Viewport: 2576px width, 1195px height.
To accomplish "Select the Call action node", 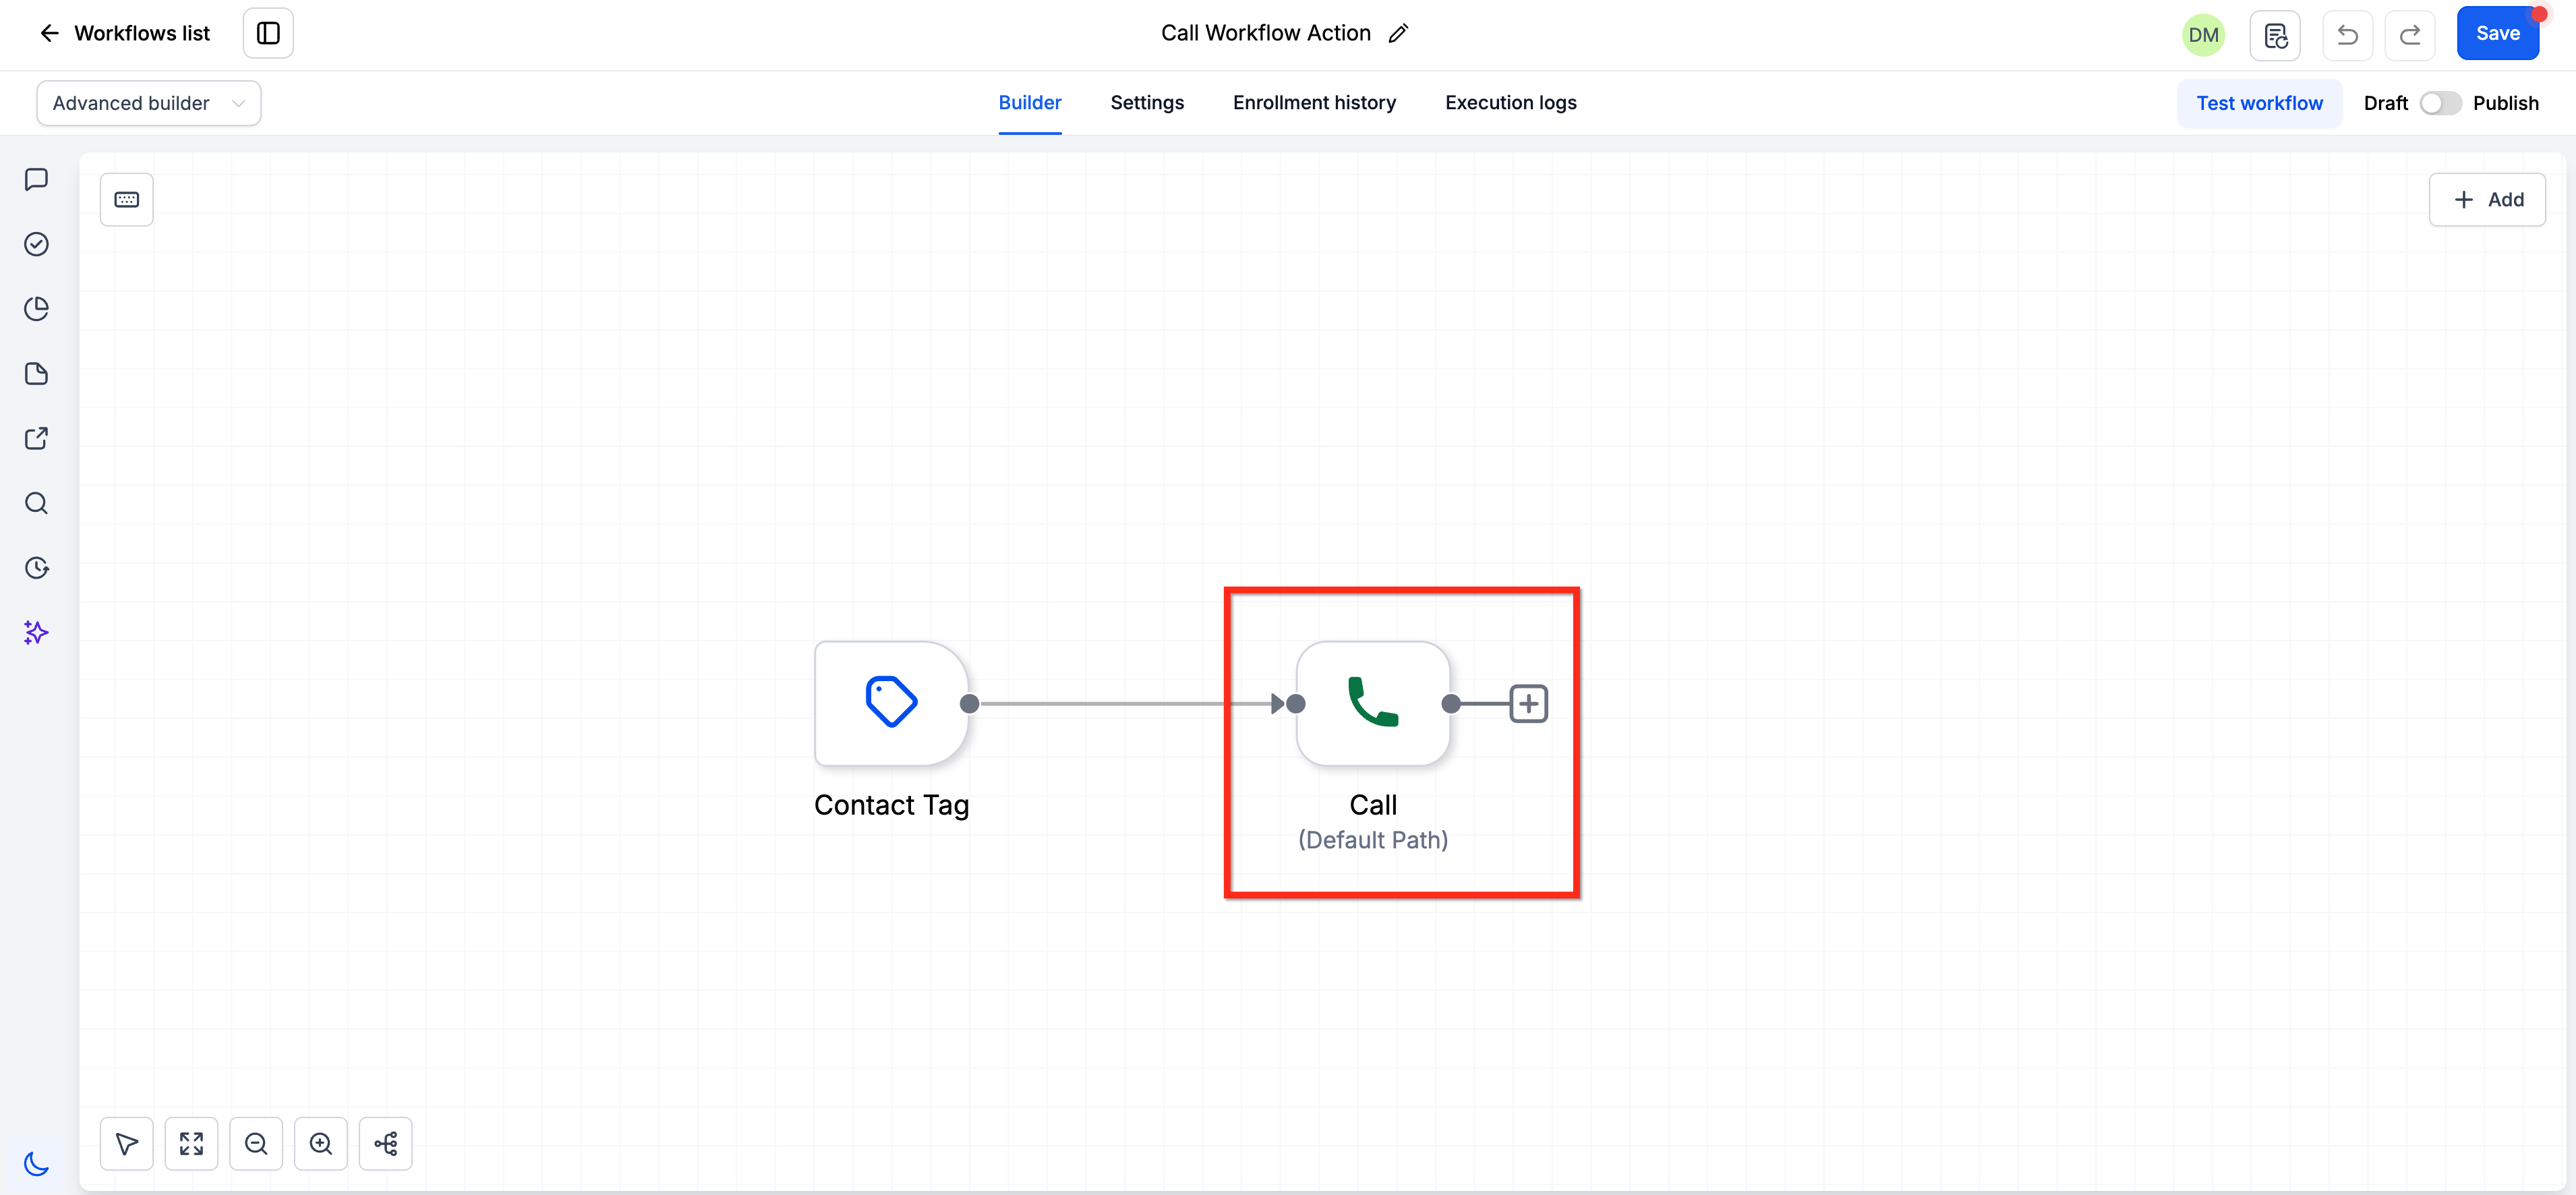I will pyautogui.click(x=1373, y=703).
